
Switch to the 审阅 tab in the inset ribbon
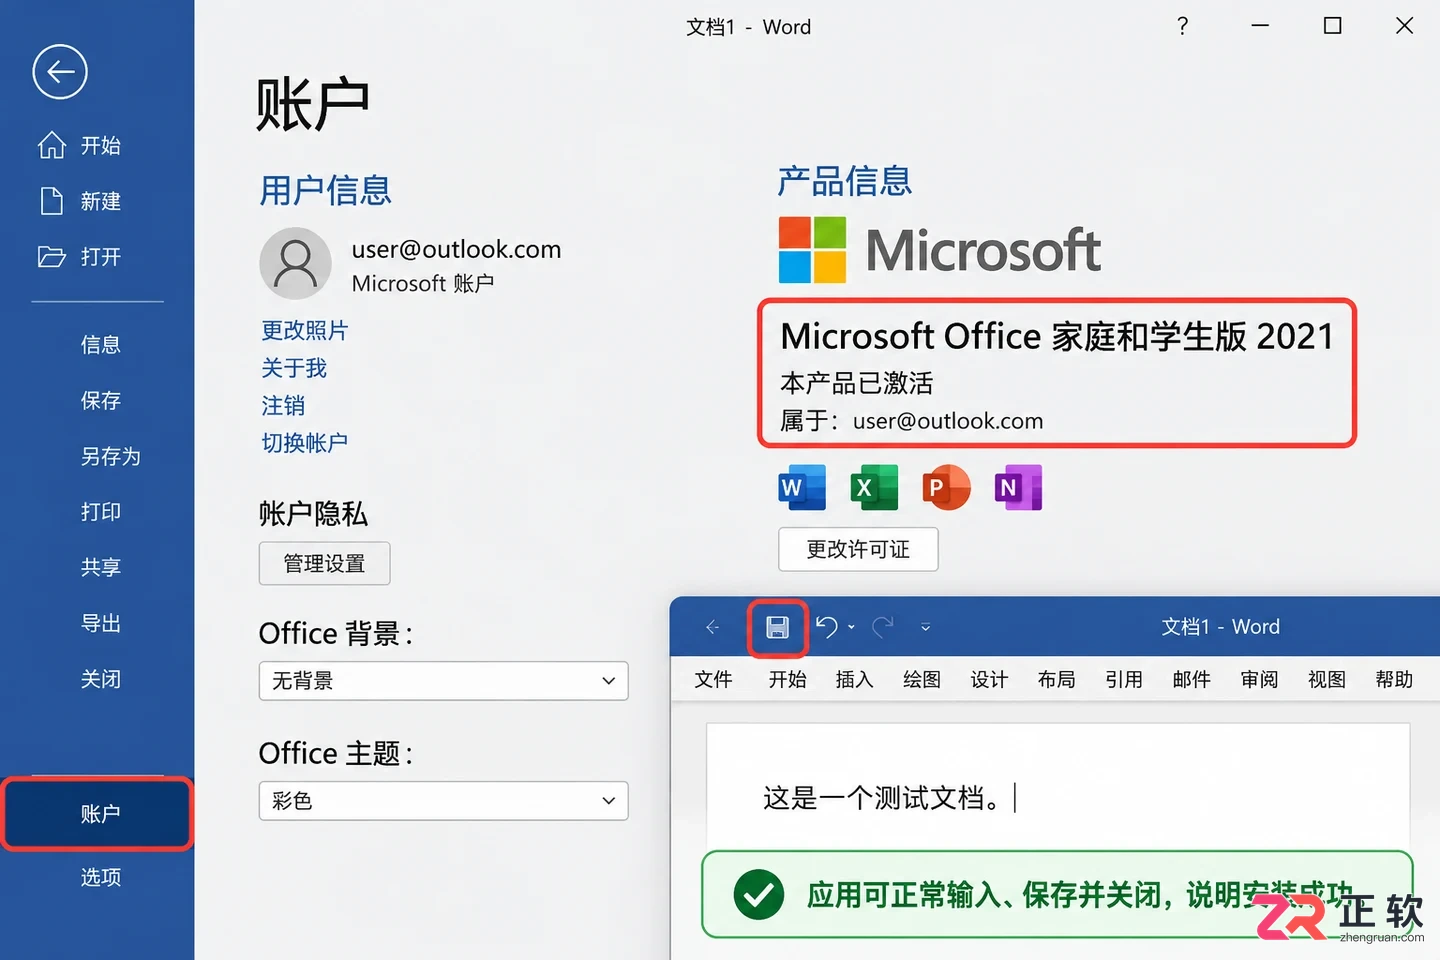(1259, 680)
